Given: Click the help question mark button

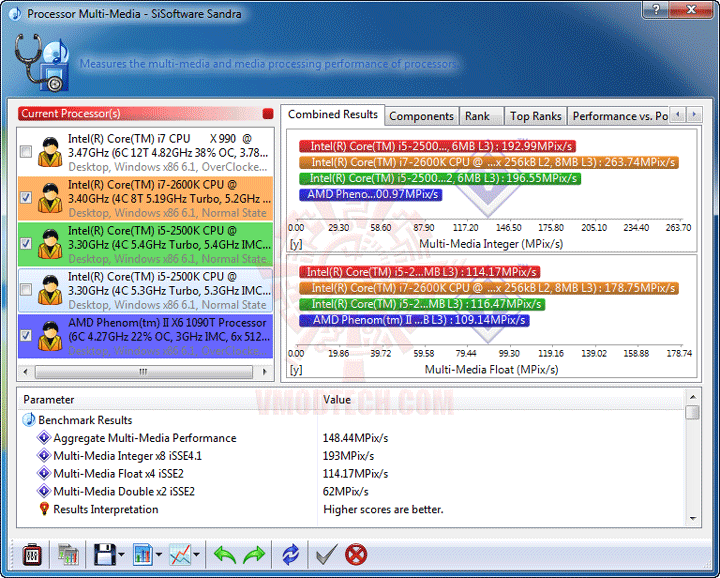Looking at the screenshot, I should point(656,9).
